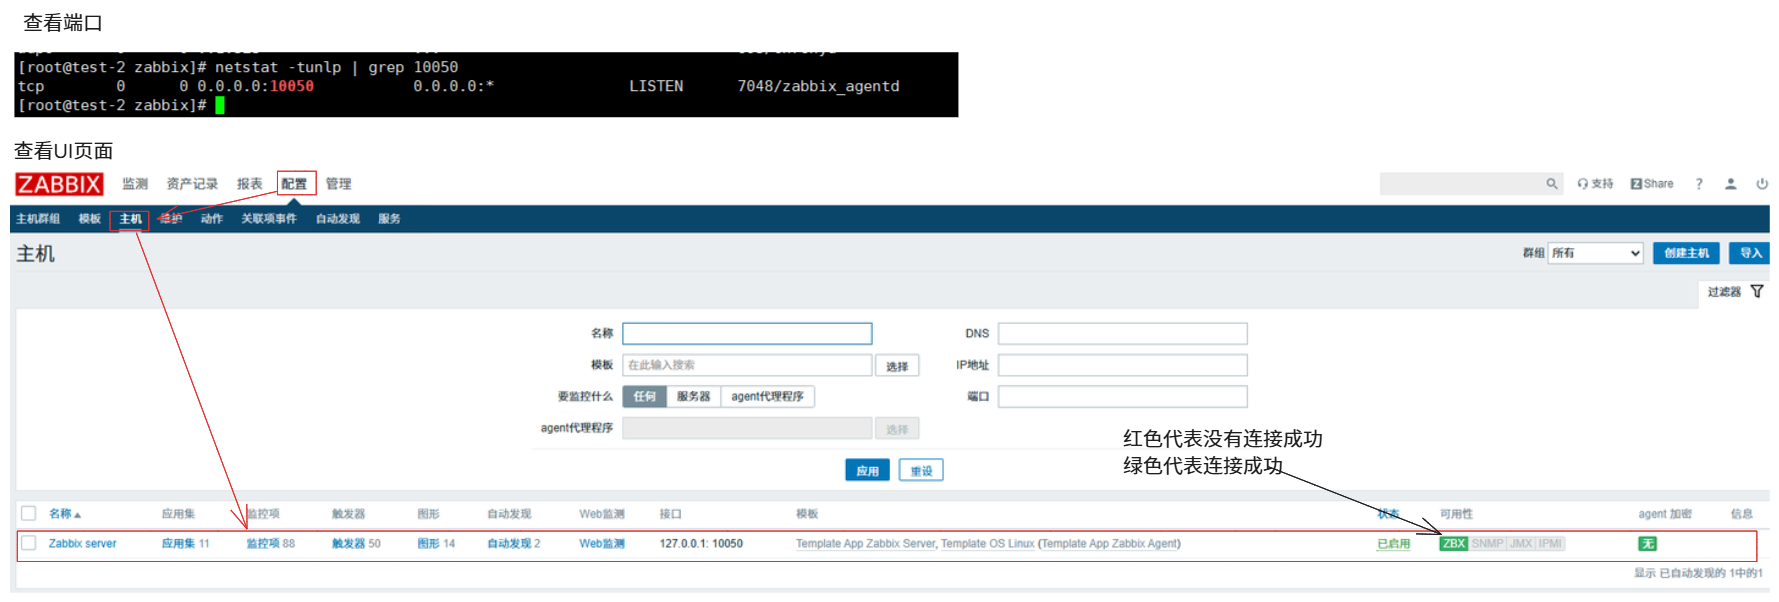Click the logout power icon
Image resolution: width=1779 pixels, height=602 pixels.
tap(1762, 184)
